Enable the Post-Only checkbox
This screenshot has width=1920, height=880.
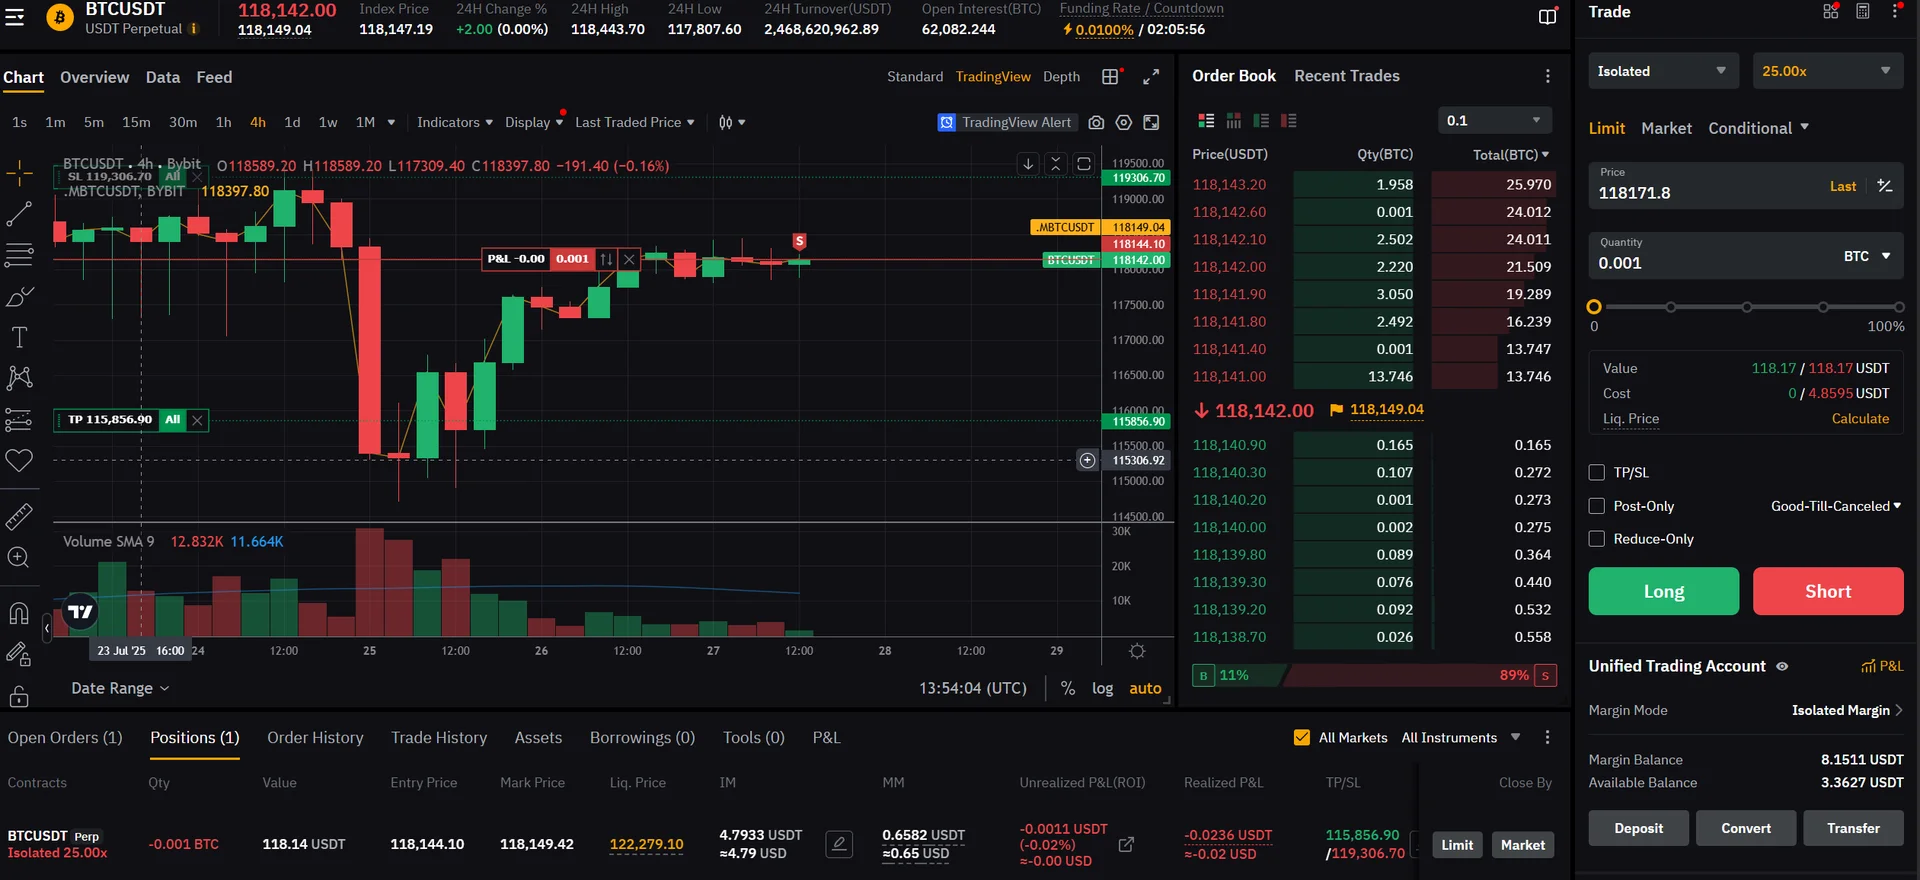(1597, 506)
